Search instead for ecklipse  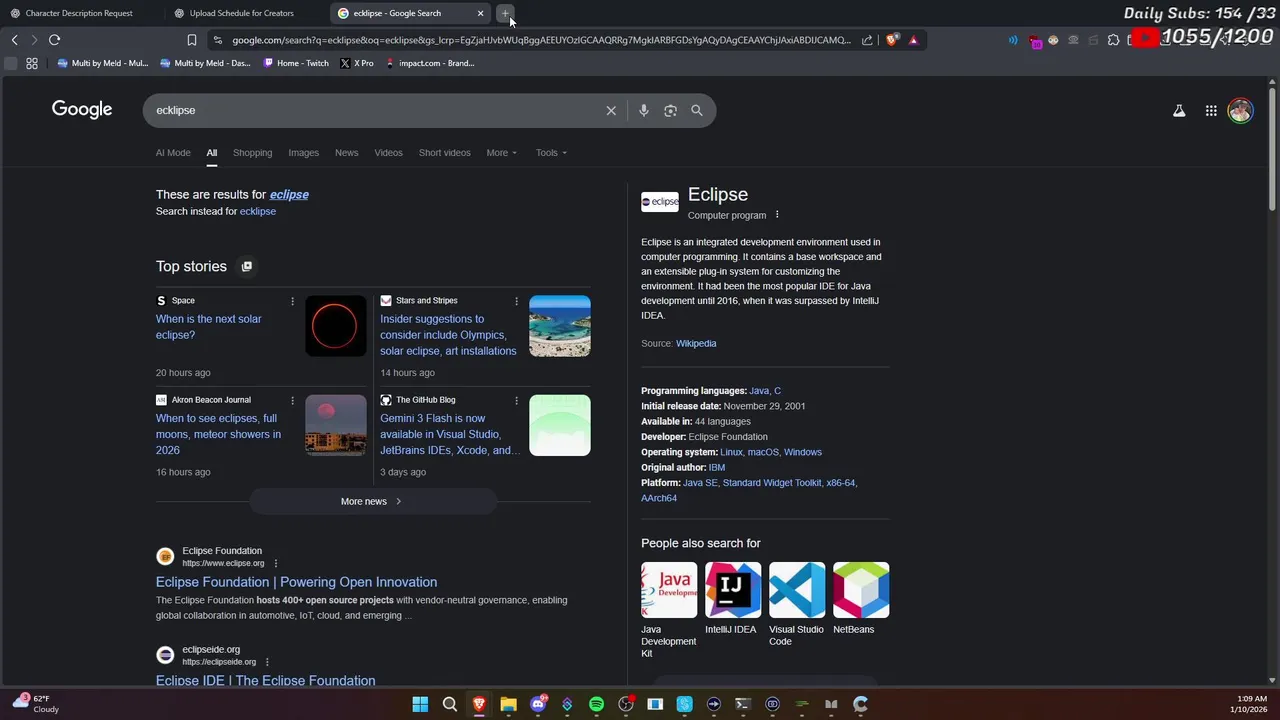pos(258,211)
